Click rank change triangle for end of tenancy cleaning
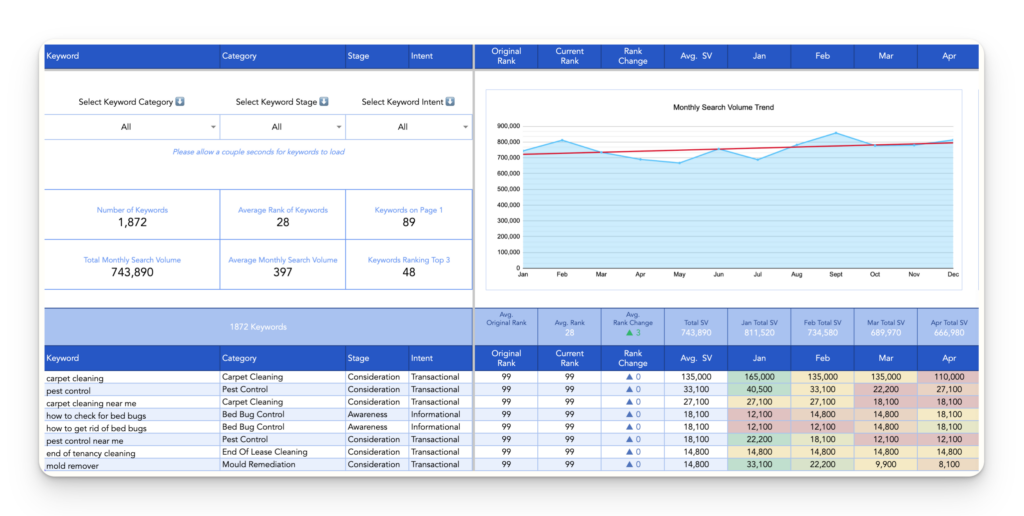Image resolution: width=1024 pixels, height=516 pixels. 630,452
